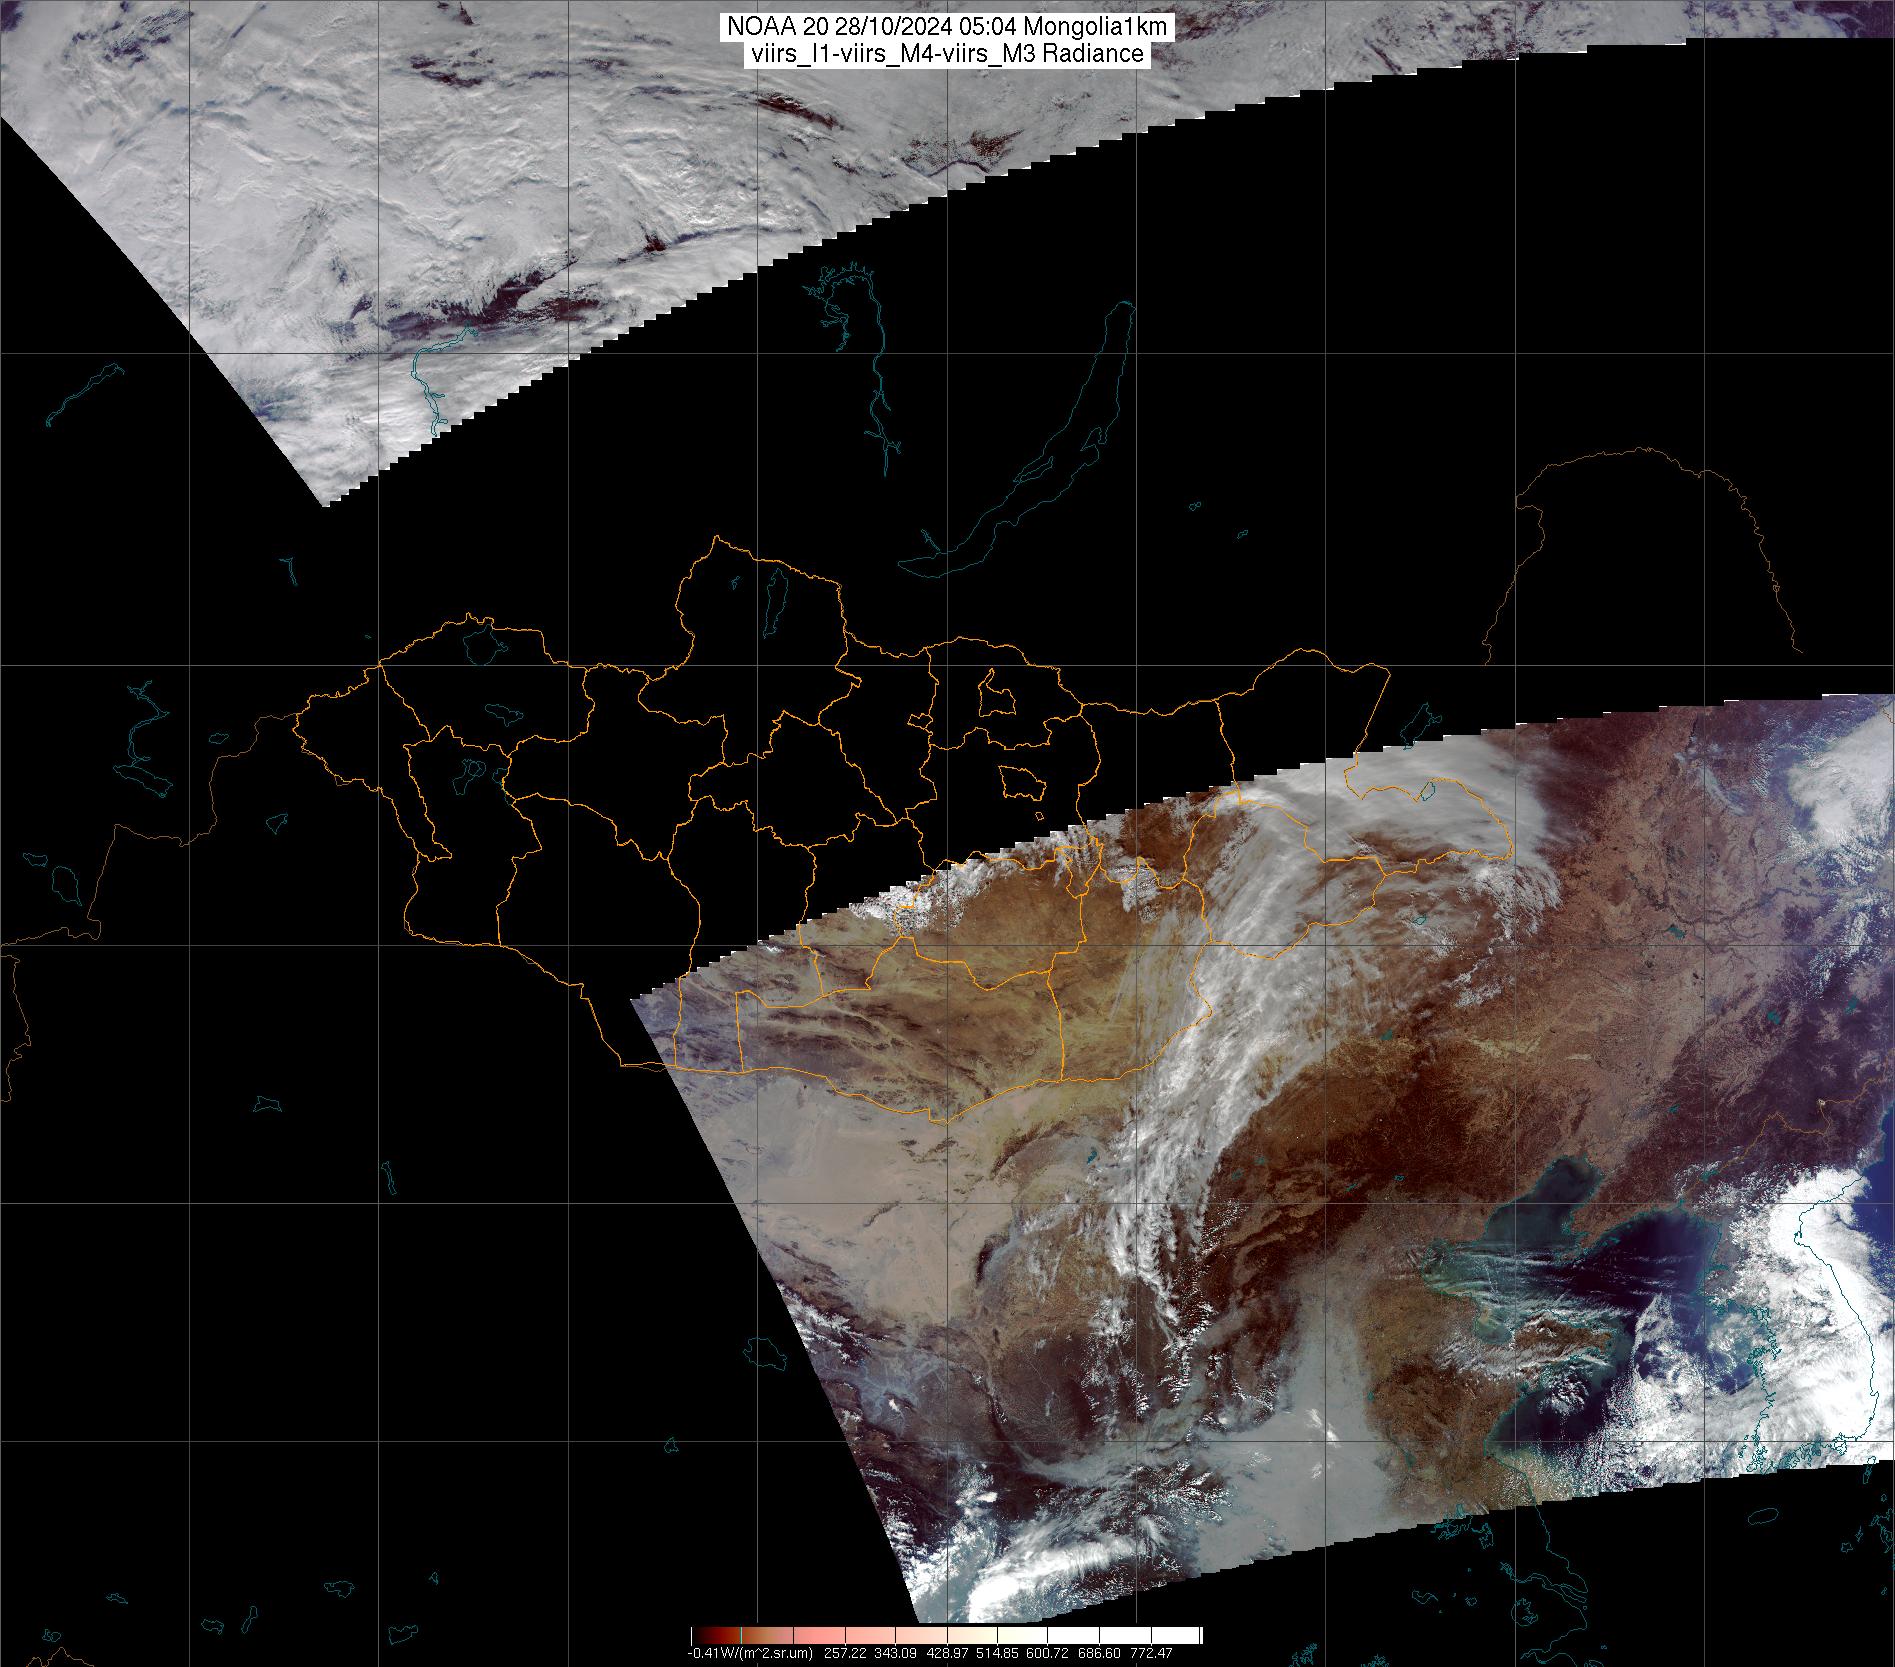Click the 'viirs_I1-viirs_M4-viirs_M3 Radiance' label
1895x1667 pixels.
pyautogui.click(x=948, y=54)
